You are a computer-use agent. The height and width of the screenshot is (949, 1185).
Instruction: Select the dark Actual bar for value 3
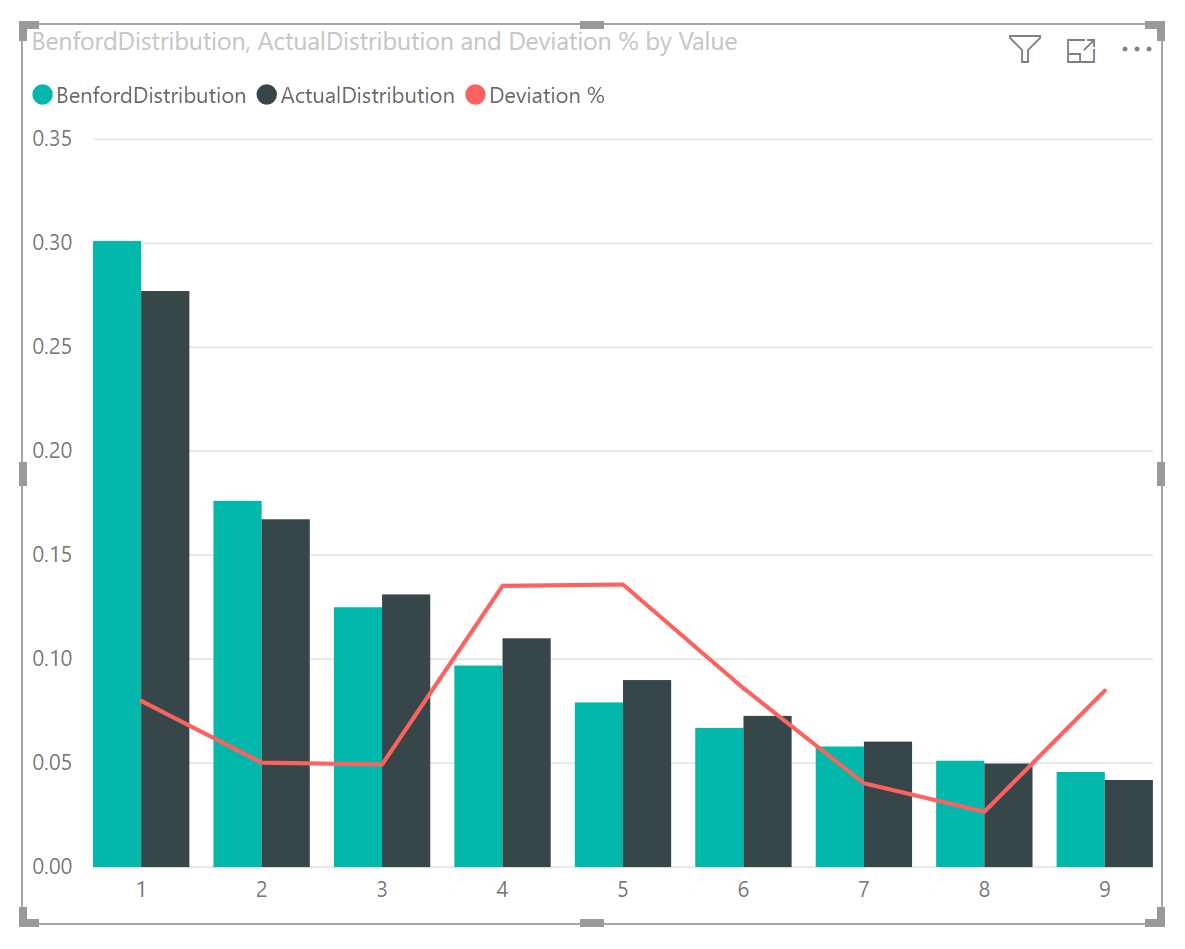[x=407, y=731]
